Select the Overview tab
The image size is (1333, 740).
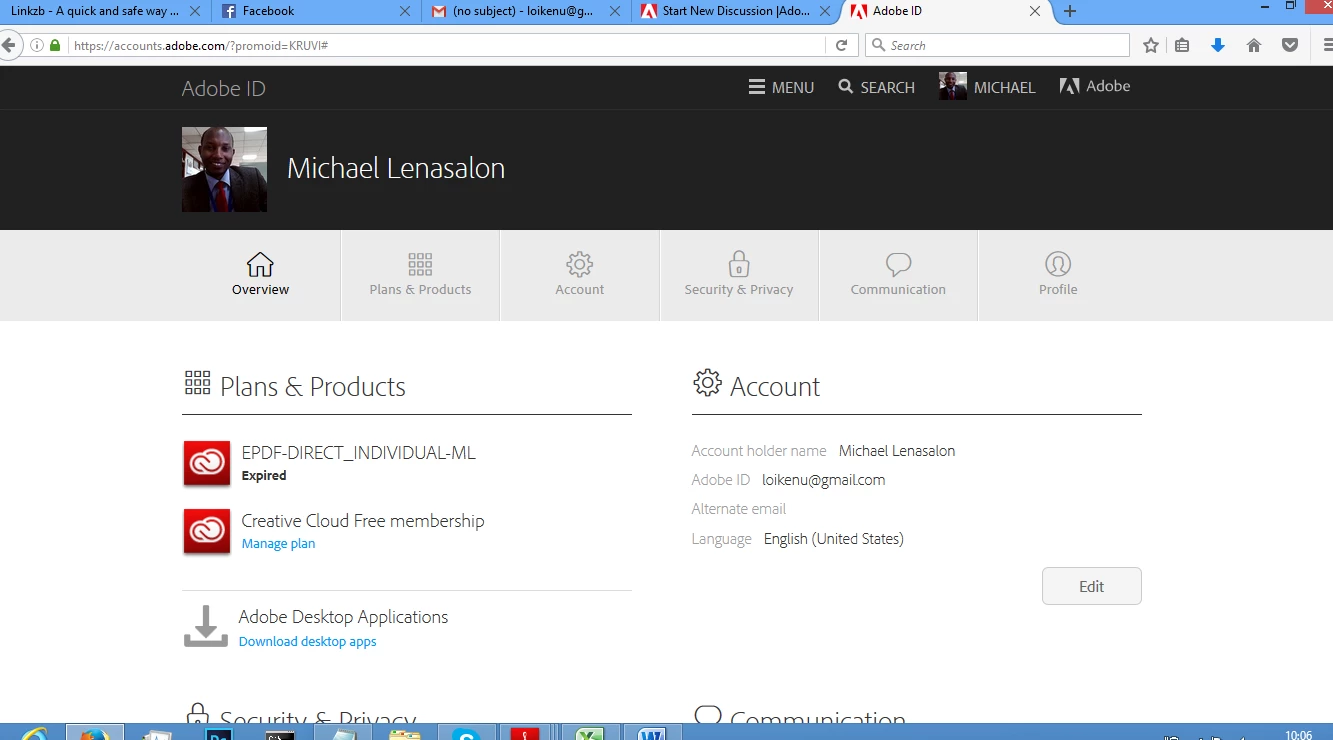pyautogui.click(x=260, y=275)
